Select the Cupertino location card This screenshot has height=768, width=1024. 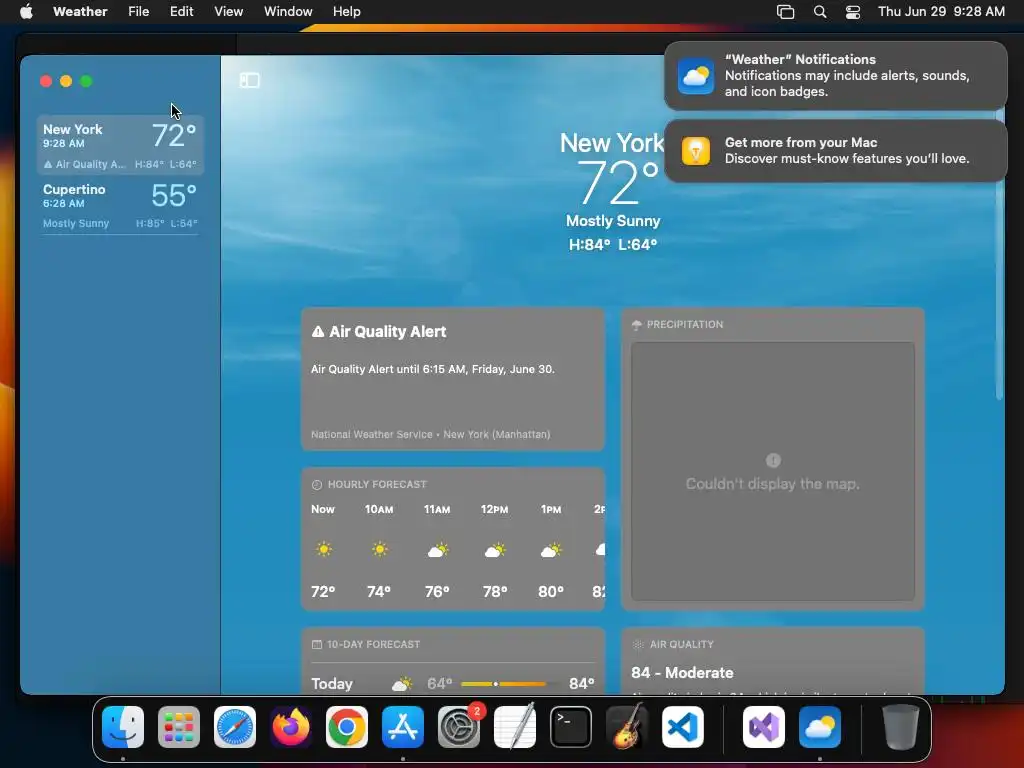tap(120, 205)
